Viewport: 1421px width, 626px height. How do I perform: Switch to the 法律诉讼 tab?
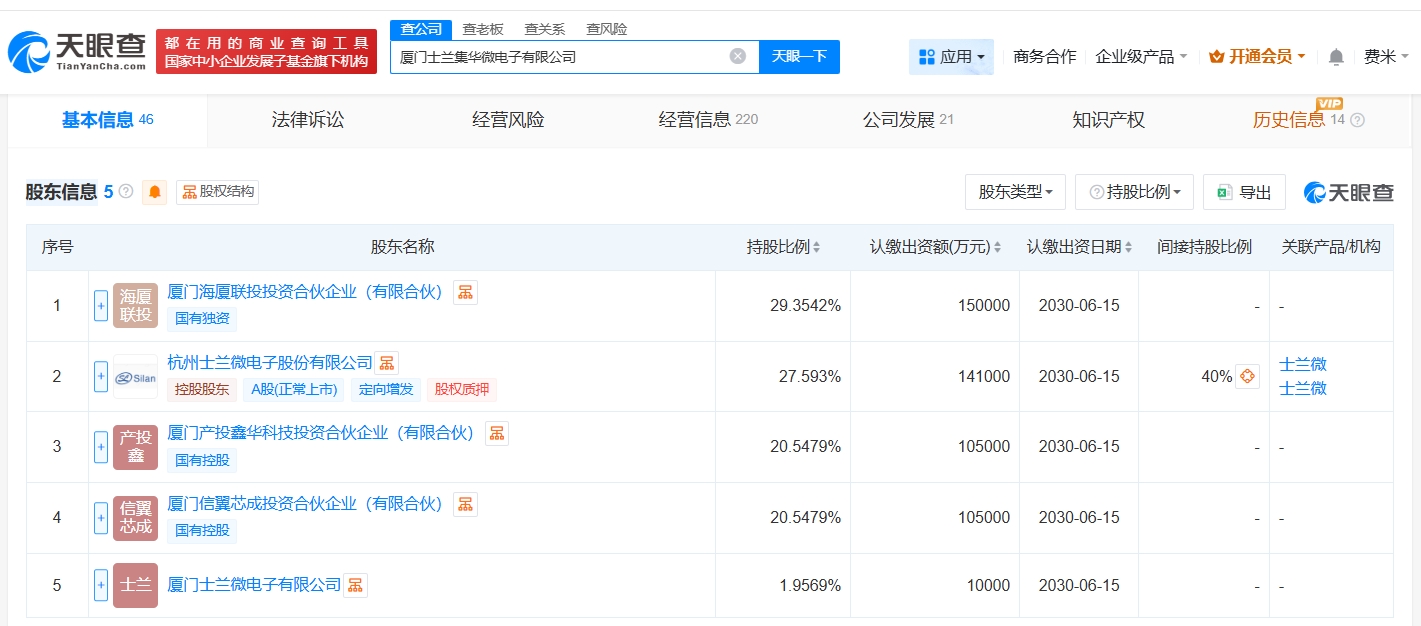(308, 120)
